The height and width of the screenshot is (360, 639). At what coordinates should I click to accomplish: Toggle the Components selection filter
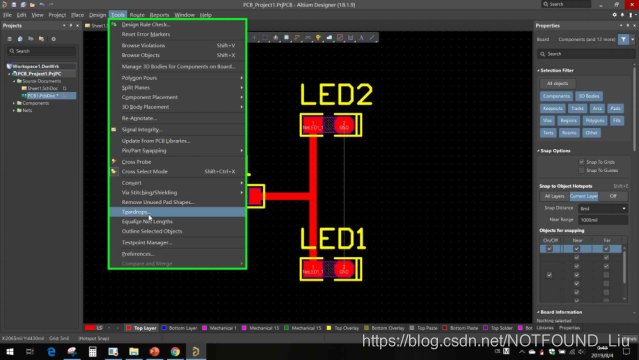(x=556, y=96)
